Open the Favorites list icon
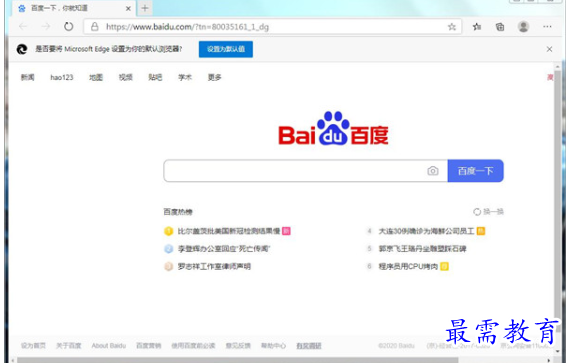This screenshot has height=363, width=567. click(x=477, y=26)
